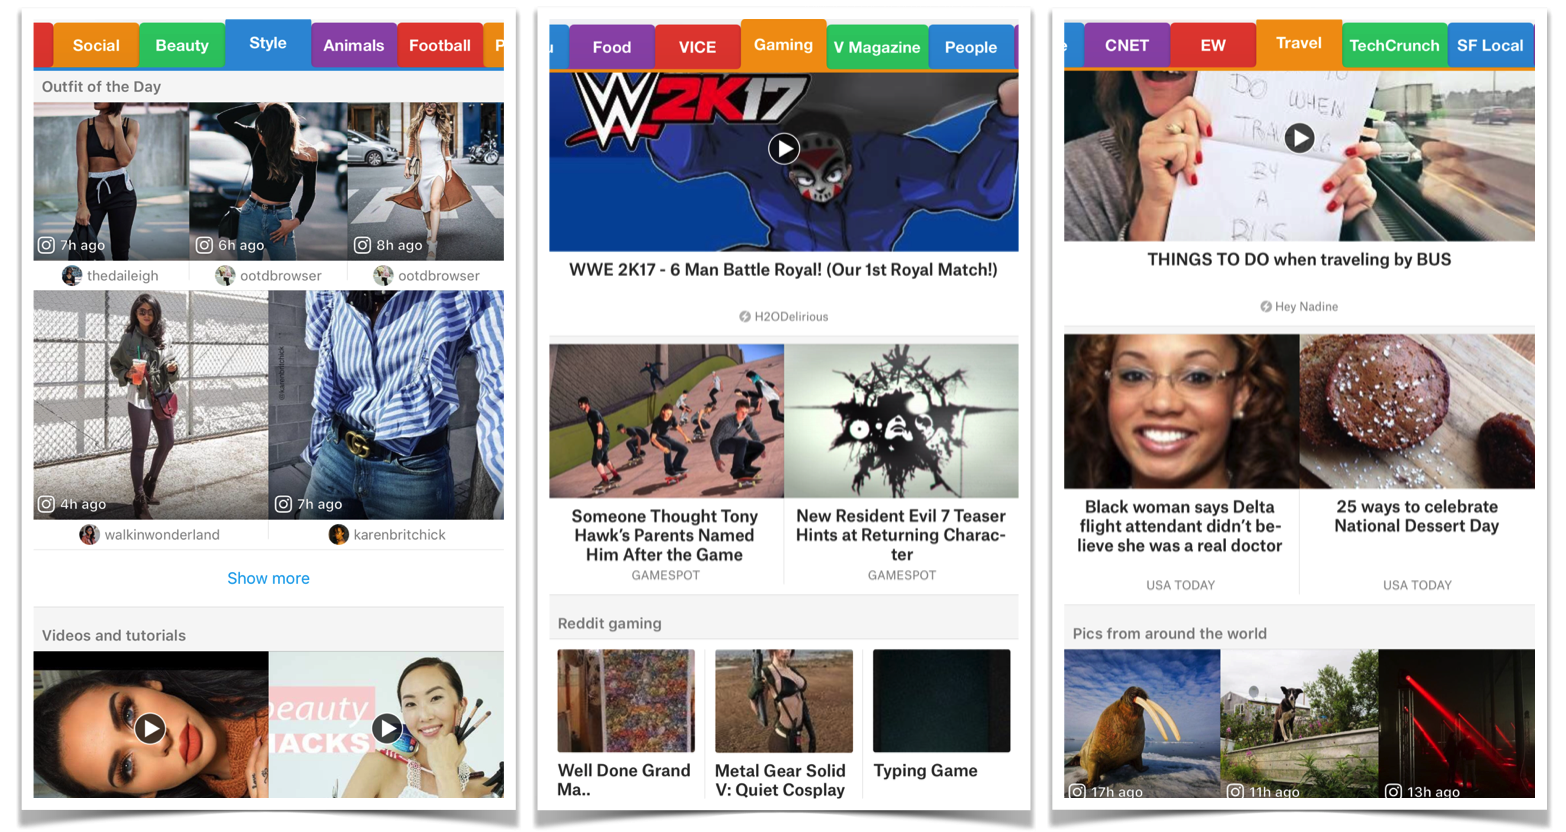Play the beauty hacks tutorial video
This screenshot has width=1566, height=832.
click(x=387, y=728)
